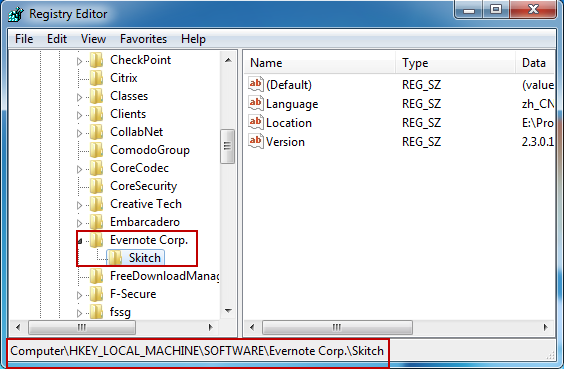Click the values pane scroll right arrow
This screenshot has height=369, width=564.
546,327
